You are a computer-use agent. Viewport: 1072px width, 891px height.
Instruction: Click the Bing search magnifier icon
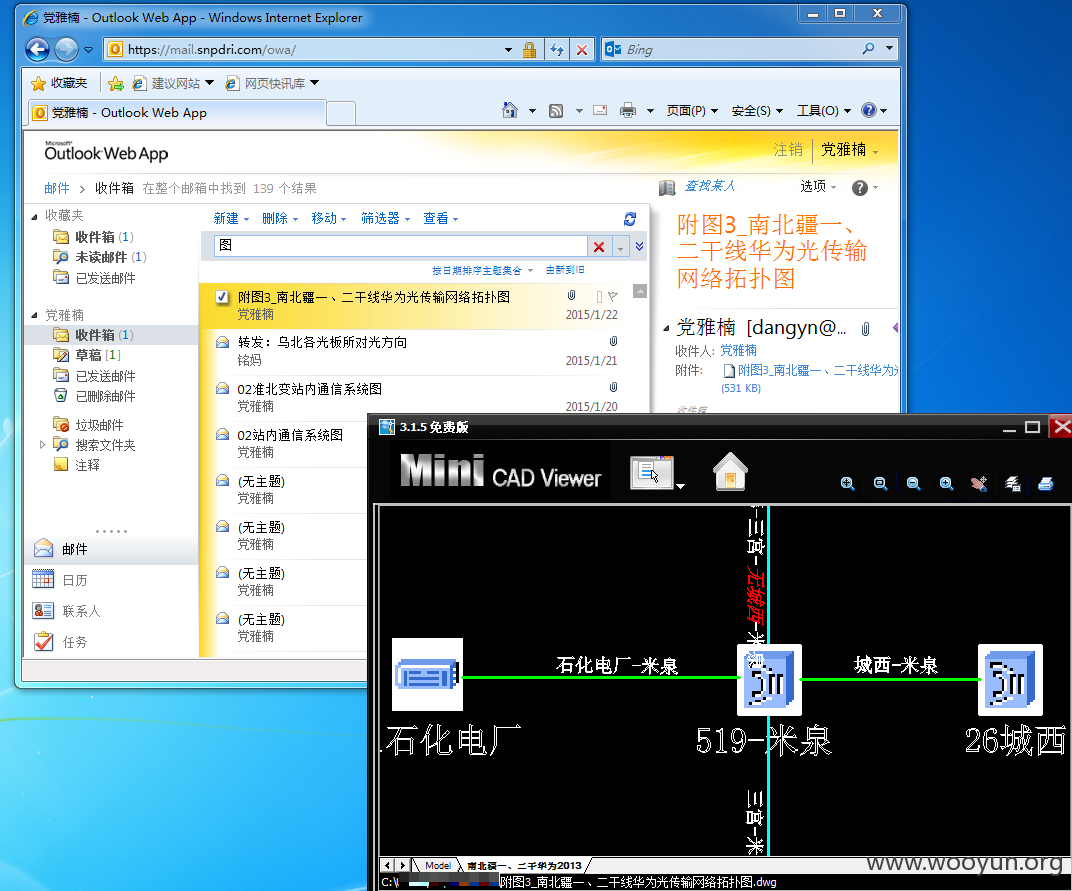[868, 49]
